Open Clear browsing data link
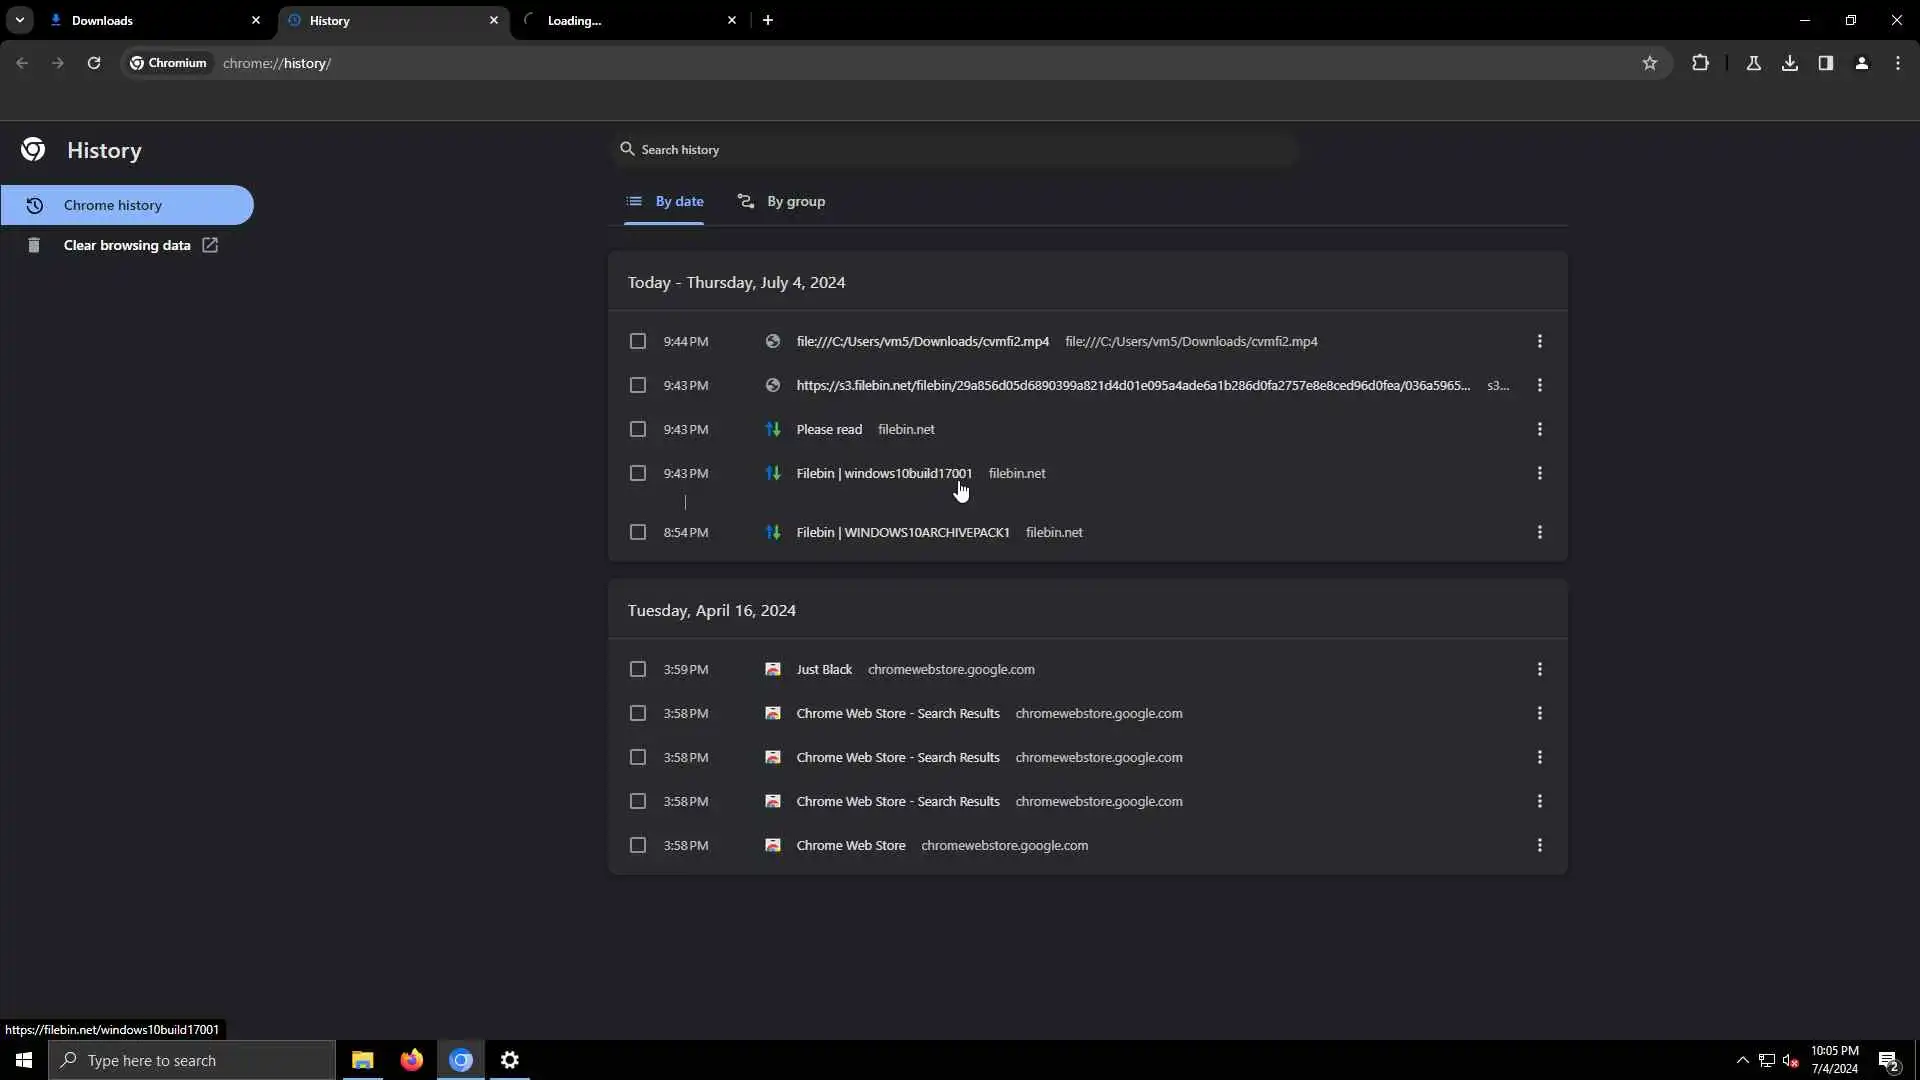 127,245
